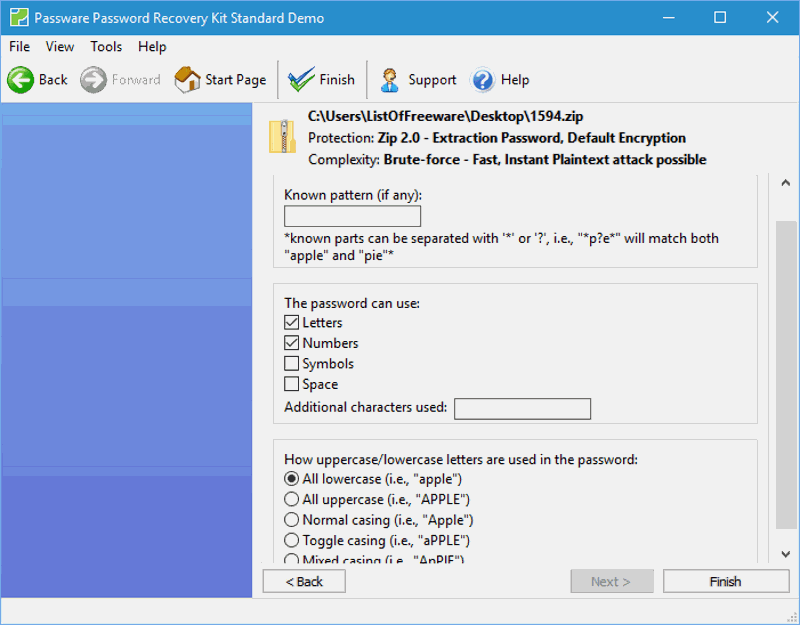Select the All lowercase radio option
800x625 pixels.
(x=291, y=479)
